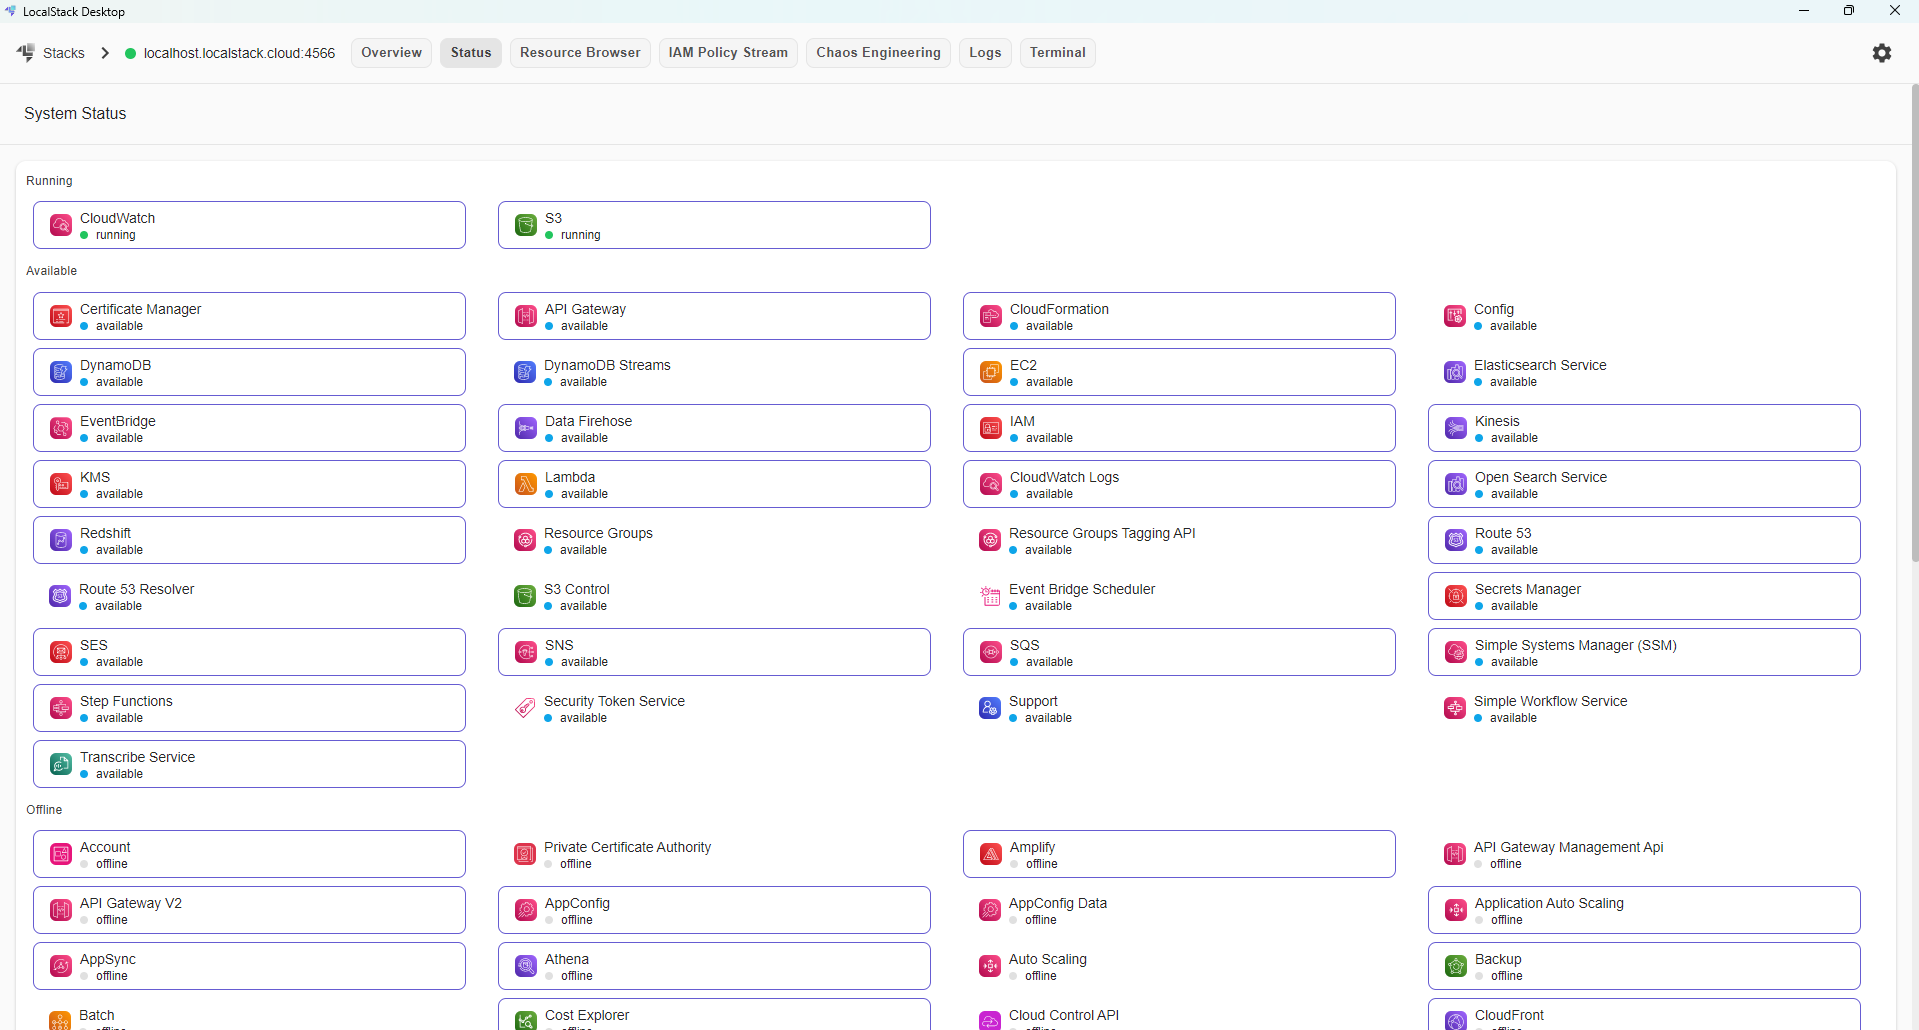This screenshot has width=1919, height=1030.
Task: Click the Resource Groups label
Action: 598,533
